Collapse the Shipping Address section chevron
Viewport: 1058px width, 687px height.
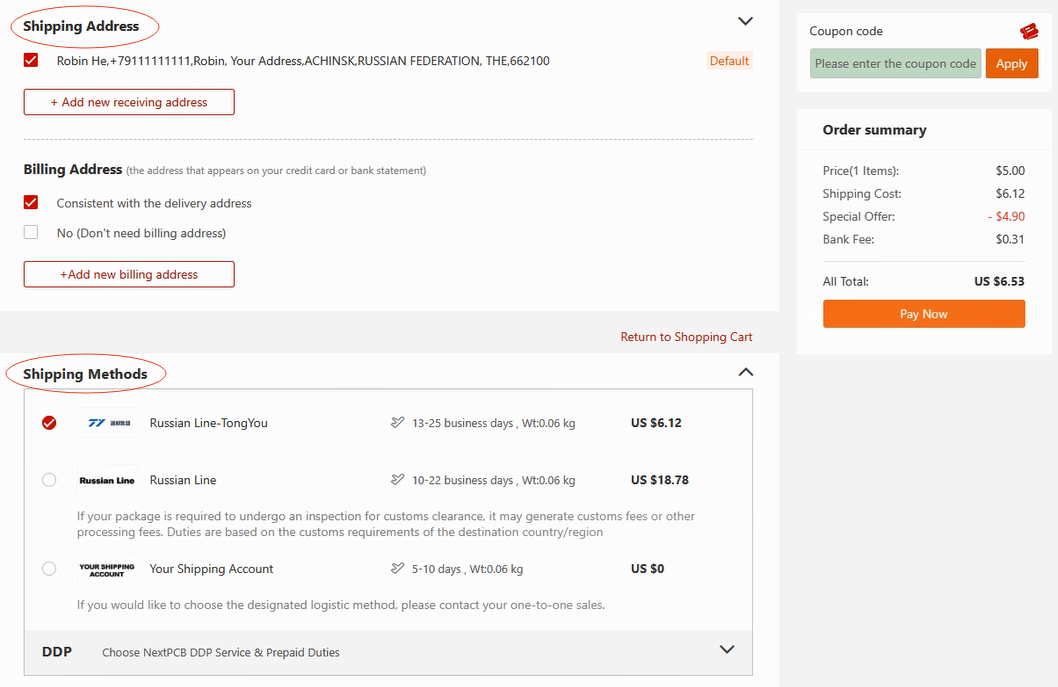tap(744, 21)
